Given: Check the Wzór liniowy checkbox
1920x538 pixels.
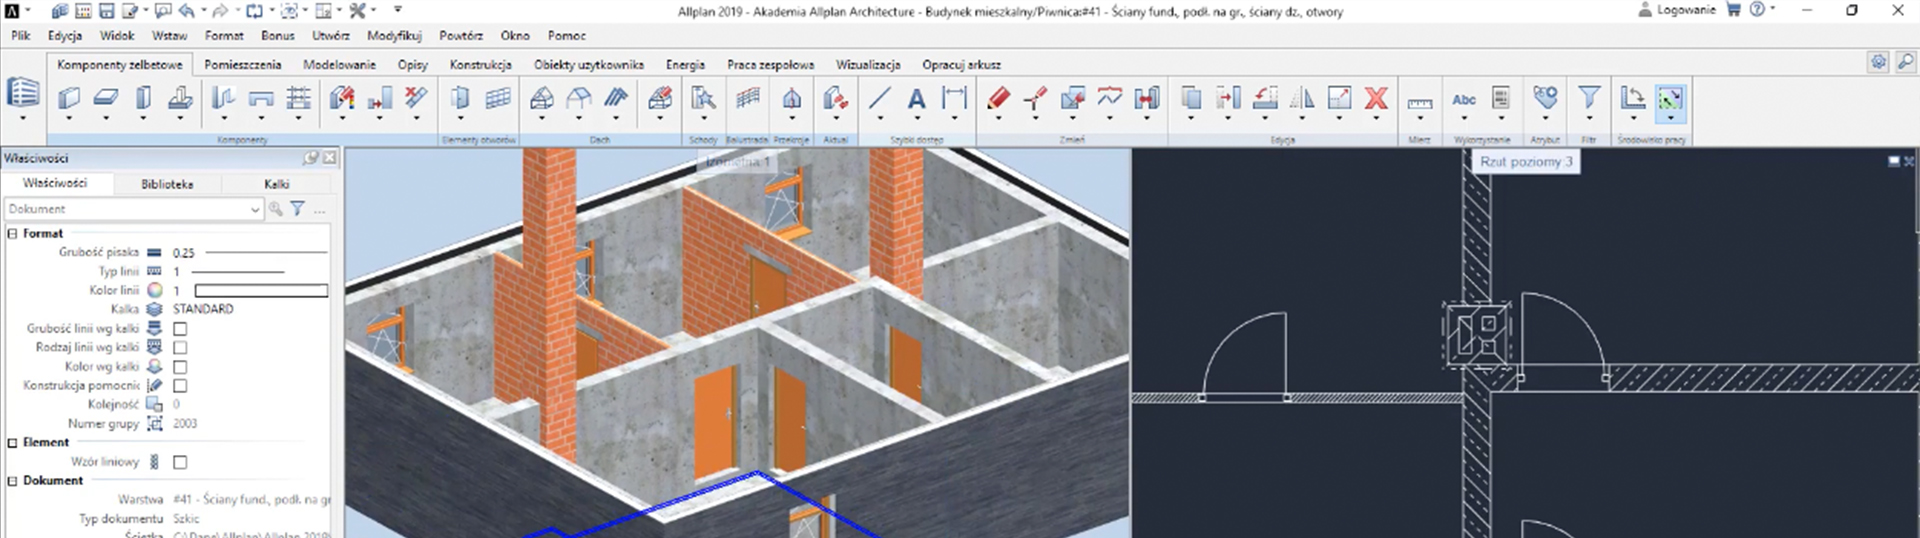Looking at the screenshot, I should 180,462.
